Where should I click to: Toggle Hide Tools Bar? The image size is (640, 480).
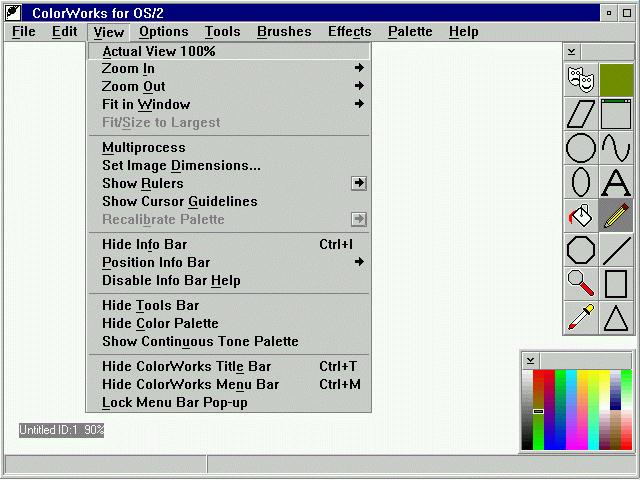point(229,305)
